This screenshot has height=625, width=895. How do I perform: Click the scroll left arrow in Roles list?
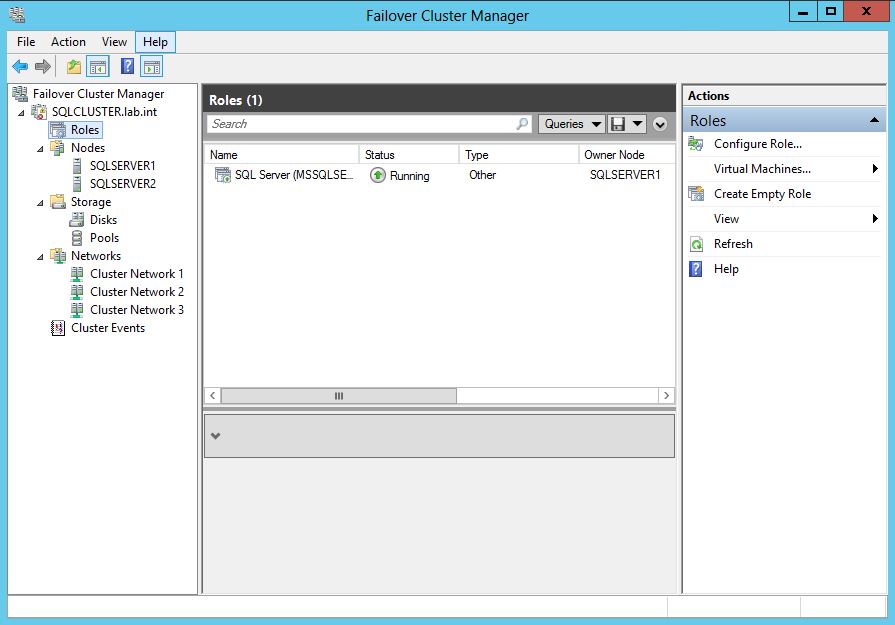tap(212, 396)
